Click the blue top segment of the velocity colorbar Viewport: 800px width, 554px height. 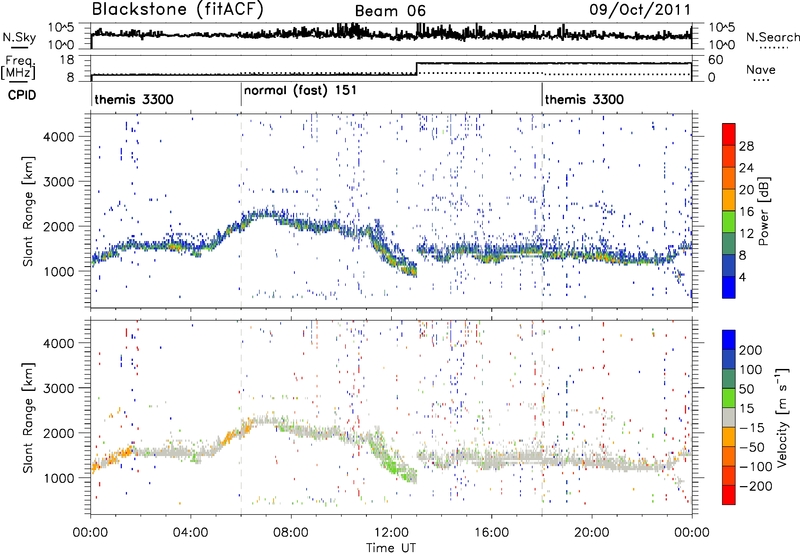pos(729,340)
